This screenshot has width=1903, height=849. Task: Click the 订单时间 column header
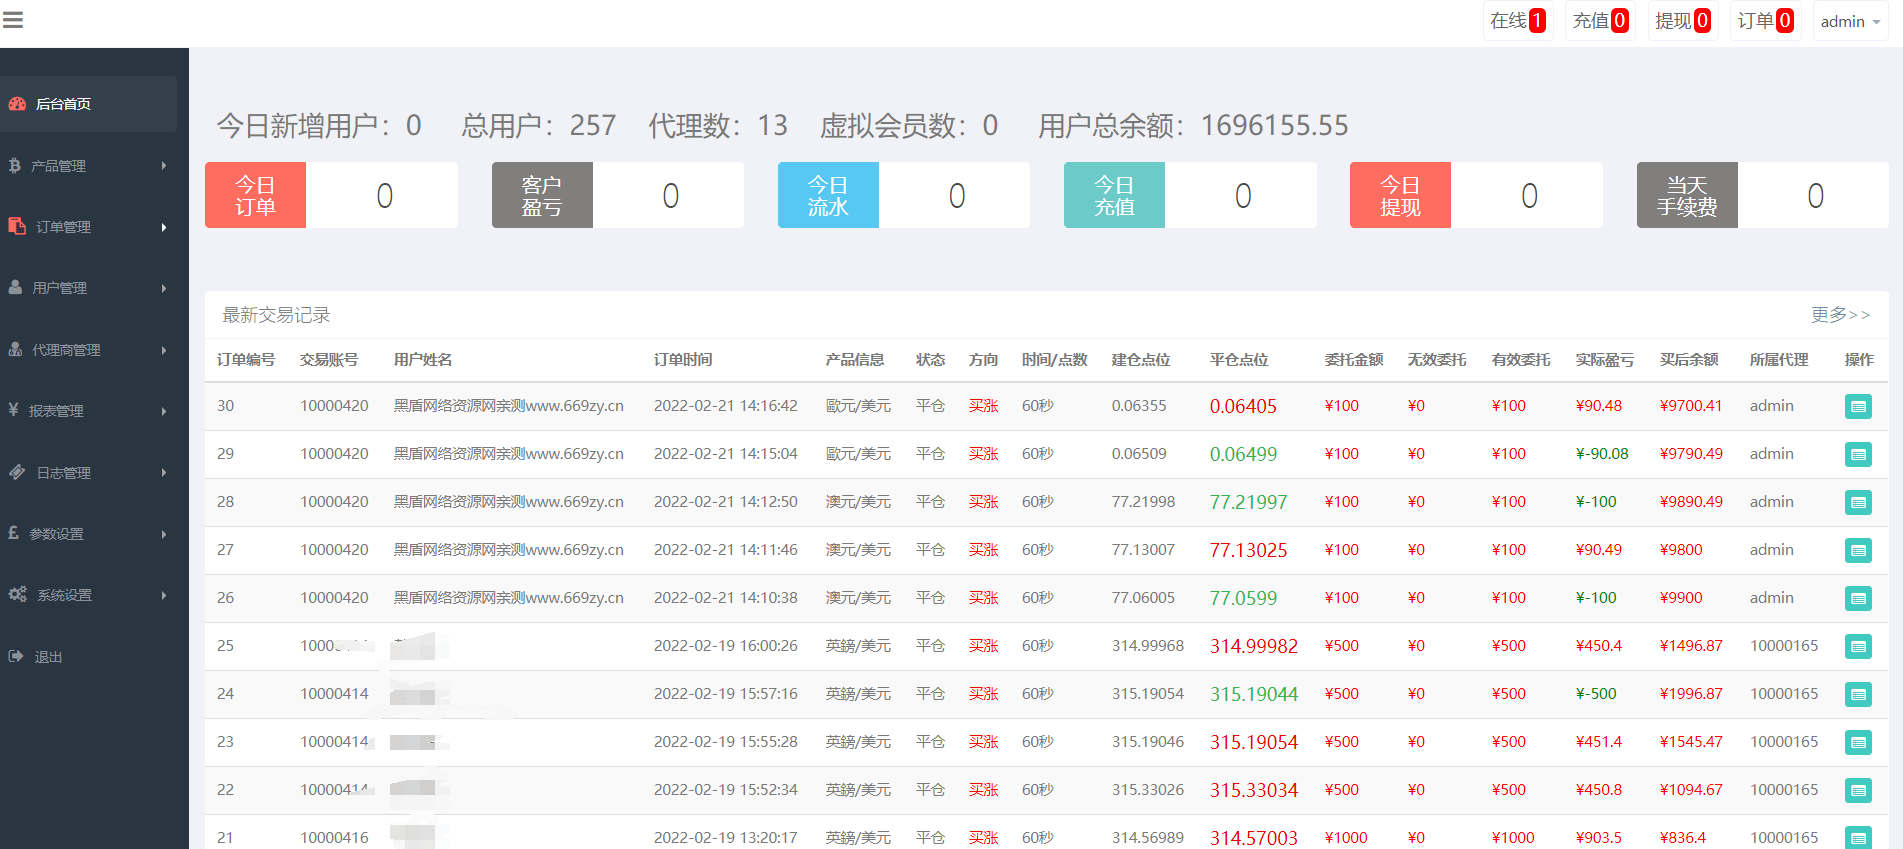(x=683, y=360)
